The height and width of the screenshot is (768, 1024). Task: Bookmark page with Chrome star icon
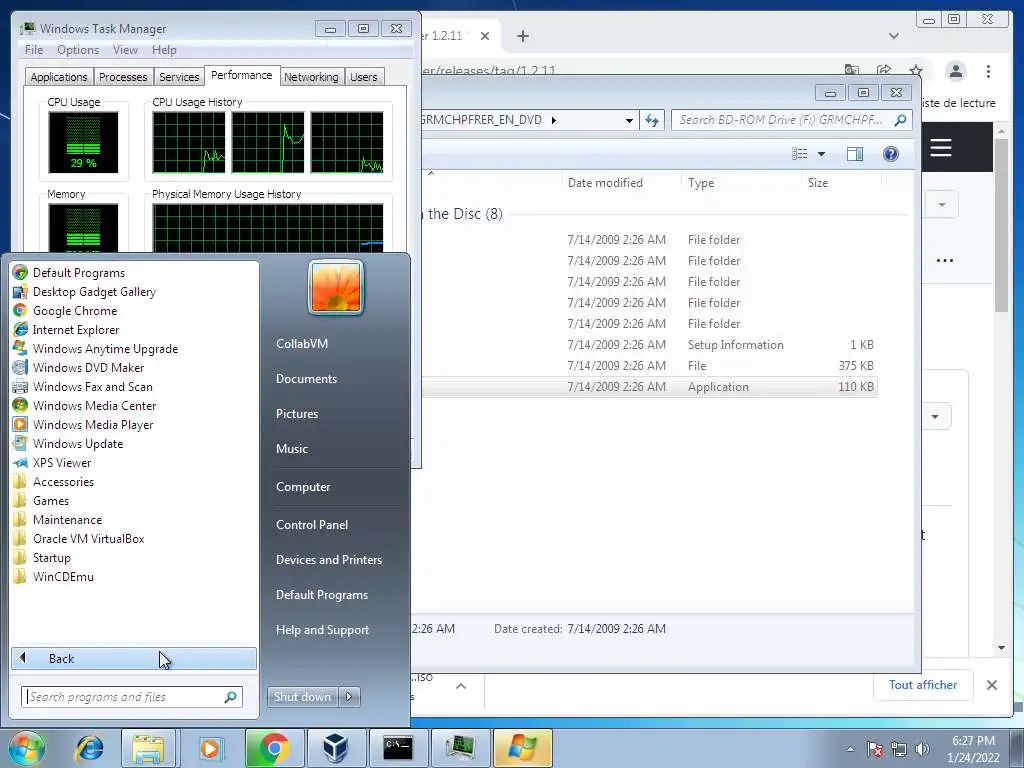pos(916,71)
